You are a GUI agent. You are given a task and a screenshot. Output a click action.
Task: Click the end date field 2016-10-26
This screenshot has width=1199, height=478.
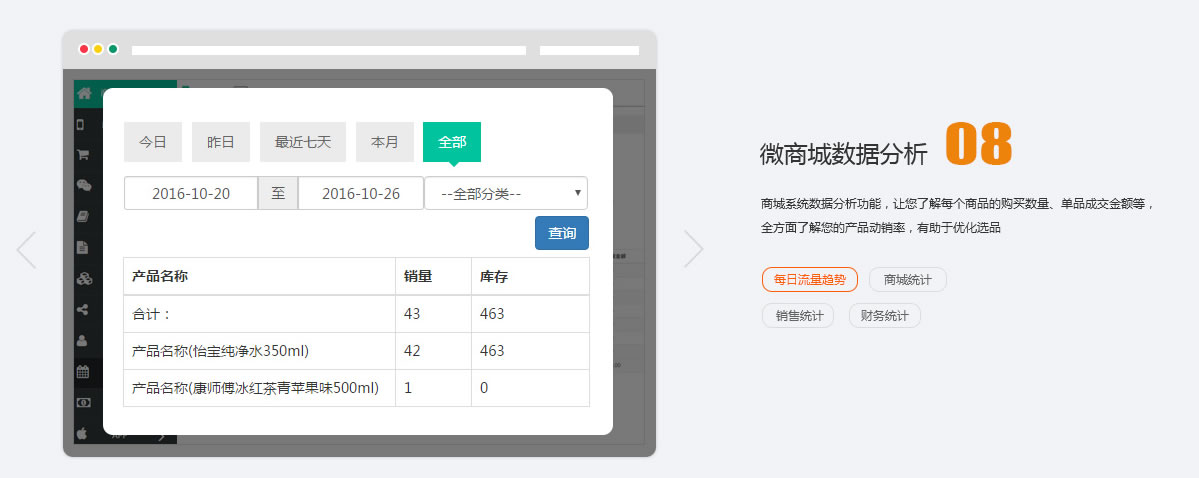pyautogui.click(x=361, y=194)
